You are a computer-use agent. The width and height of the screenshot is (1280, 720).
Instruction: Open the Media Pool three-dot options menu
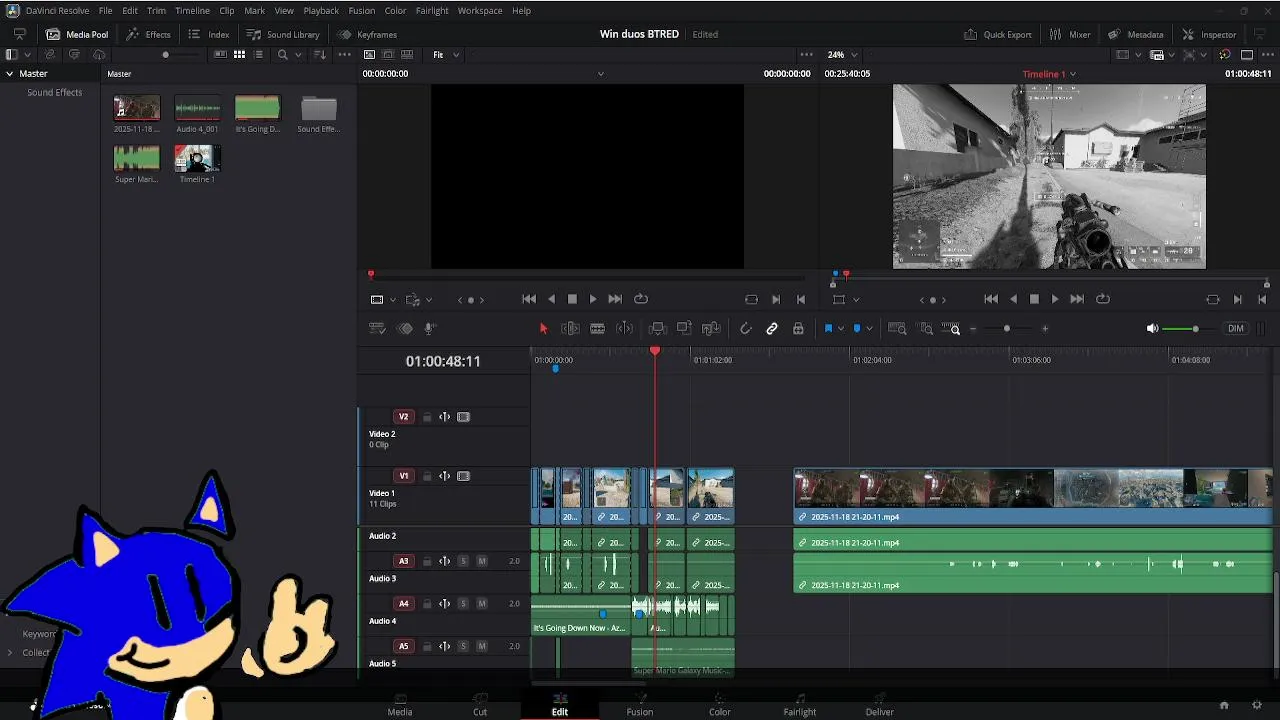click(x=343, y=55)
